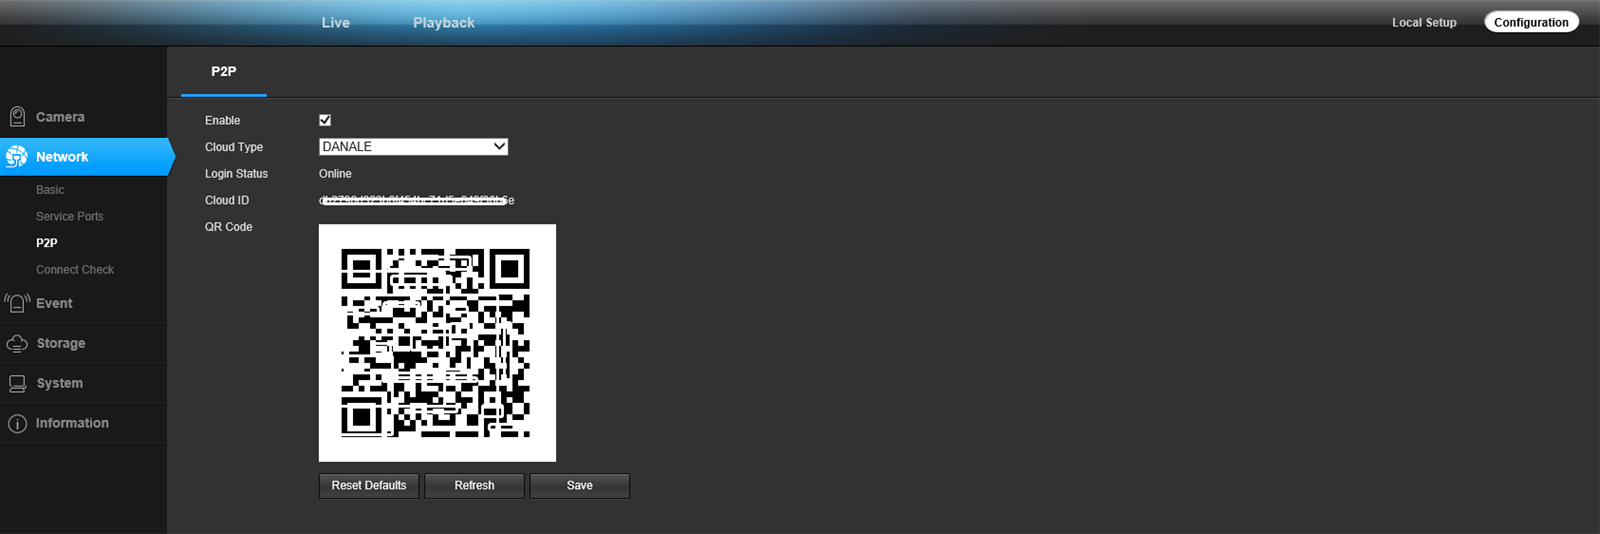The image size is (1600, 534).
Task: Switch to the Playback tab
Action: pyautogui.click(x=444, y=22)
